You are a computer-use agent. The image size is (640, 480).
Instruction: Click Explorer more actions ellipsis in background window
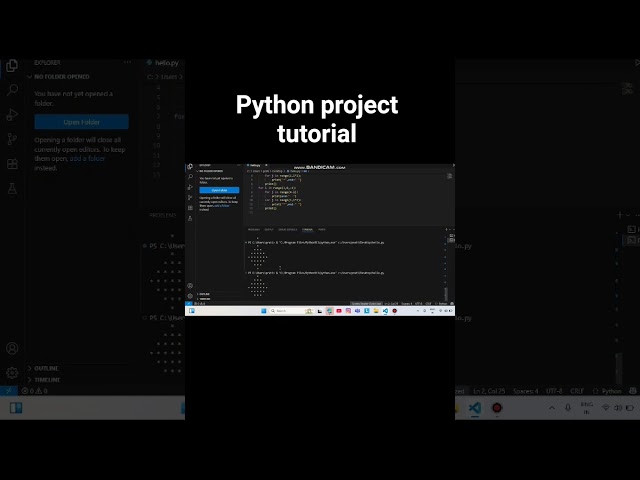click(127, 62)
